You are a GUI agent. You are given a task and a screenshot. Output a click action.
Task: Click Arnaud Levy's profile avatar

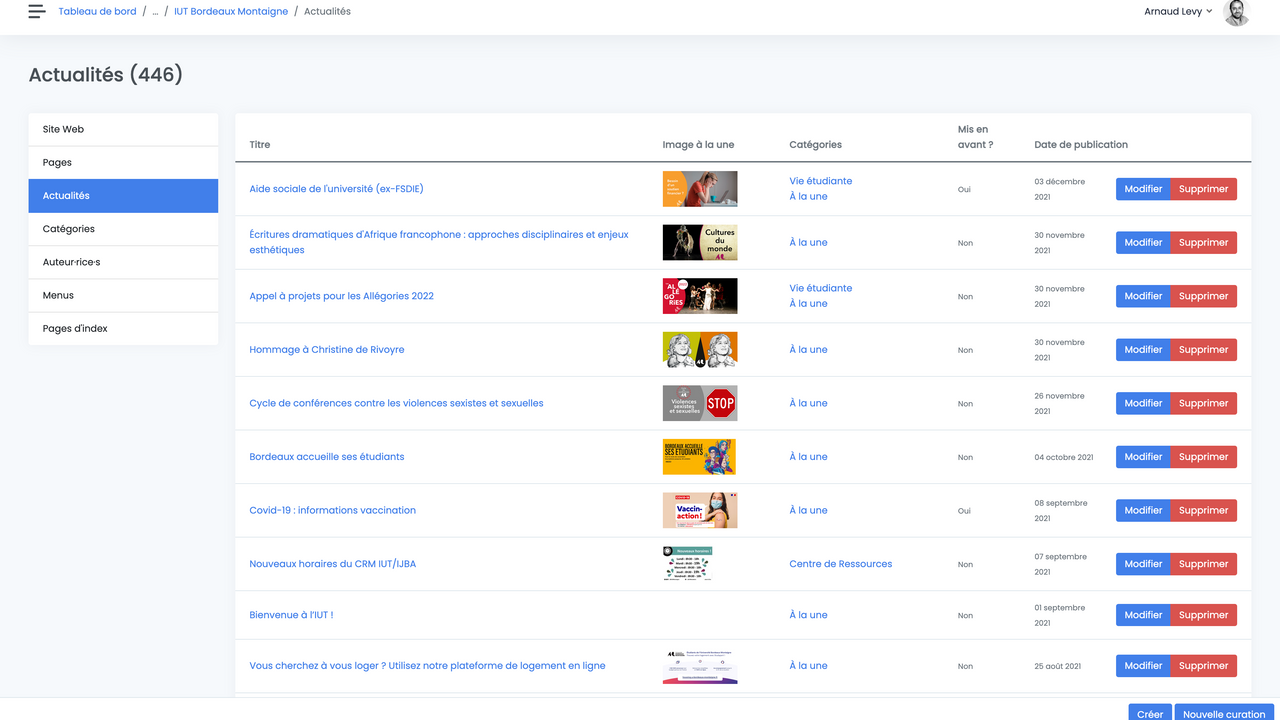1236,12
